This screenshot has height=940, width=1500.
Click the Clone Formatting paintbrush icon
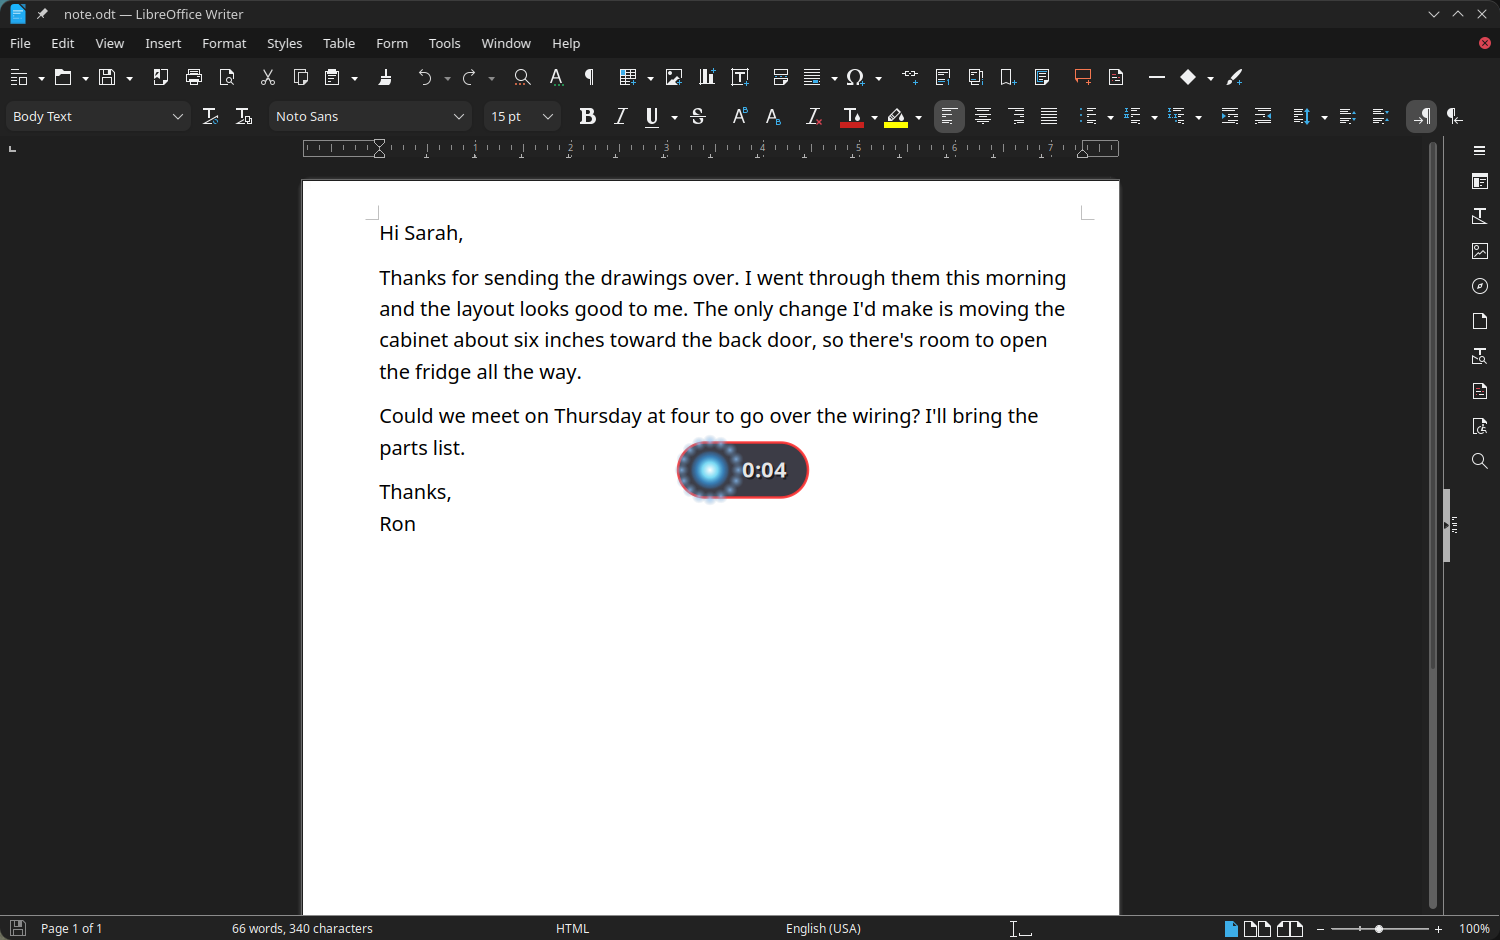pos(385,77)
